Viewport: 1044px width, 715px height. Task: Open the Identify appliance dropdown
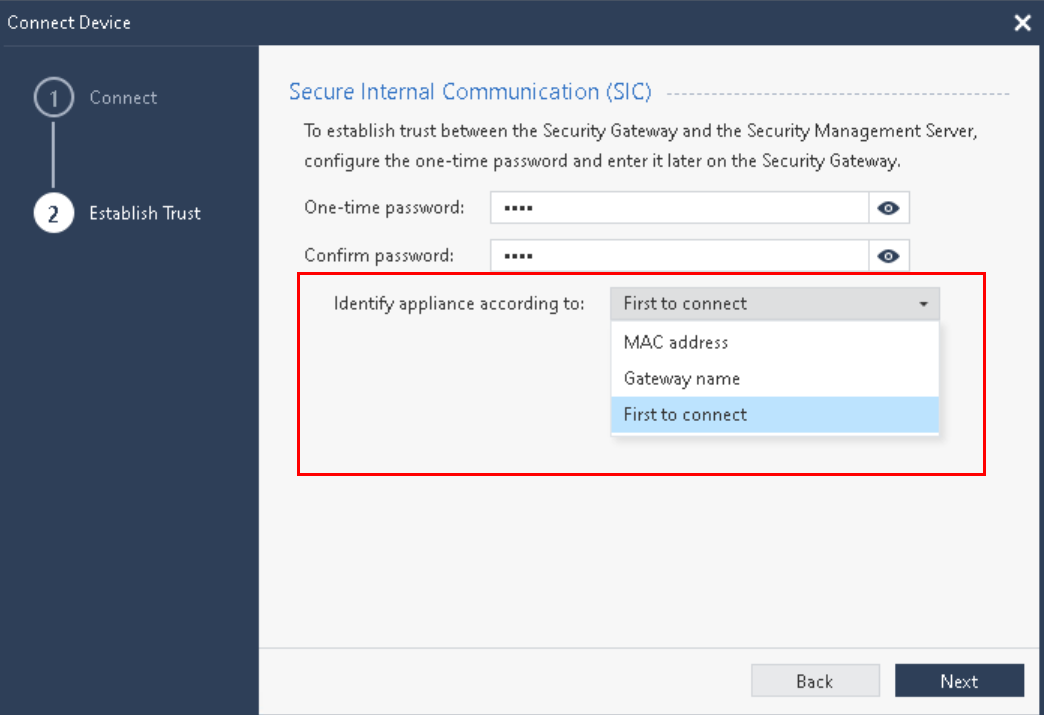pos(774,304)
